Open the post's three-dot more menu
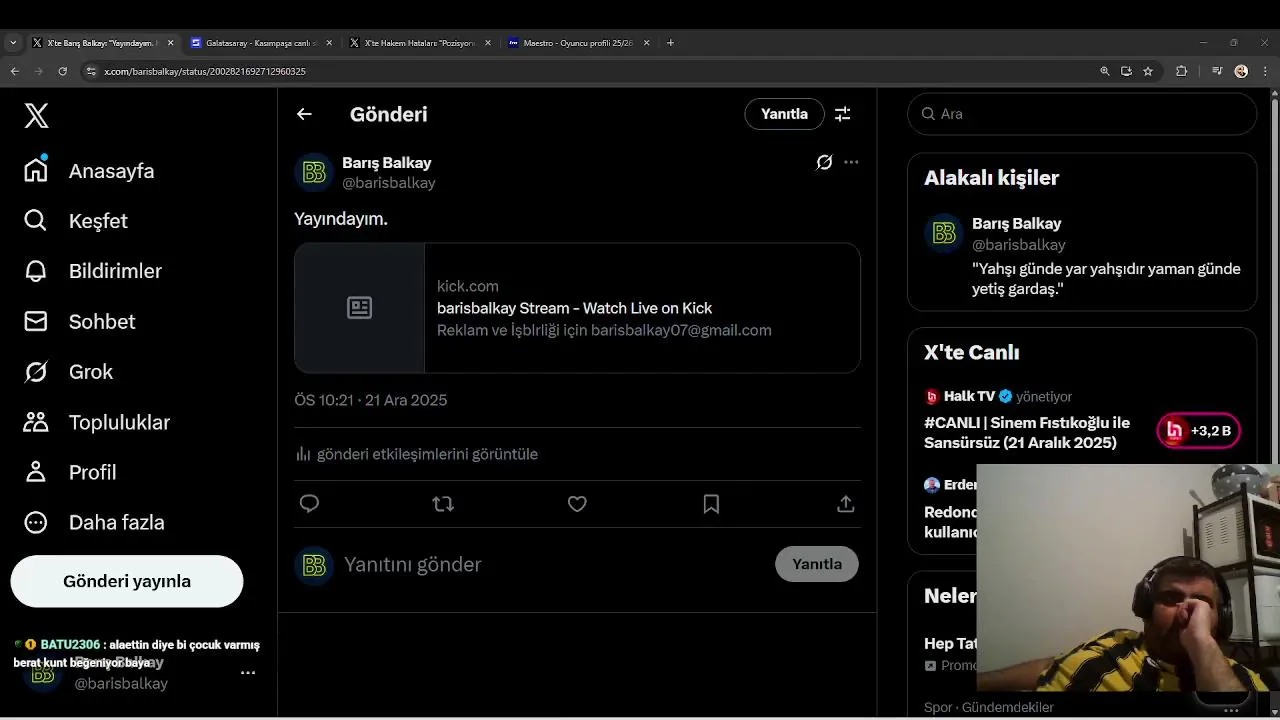 (851, 162)
